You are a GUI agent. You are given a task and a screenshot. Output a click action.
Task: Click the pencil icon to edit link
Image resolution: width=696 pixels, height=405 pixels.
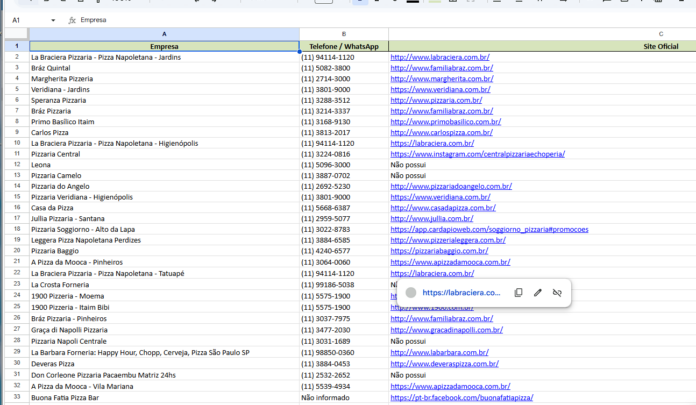pyautogui.click(x=538, y=292)
